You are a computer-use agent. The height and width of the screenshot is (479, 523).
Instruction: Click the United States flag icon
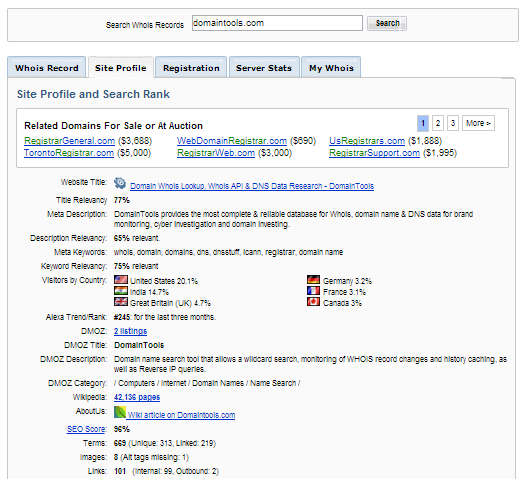121,280
